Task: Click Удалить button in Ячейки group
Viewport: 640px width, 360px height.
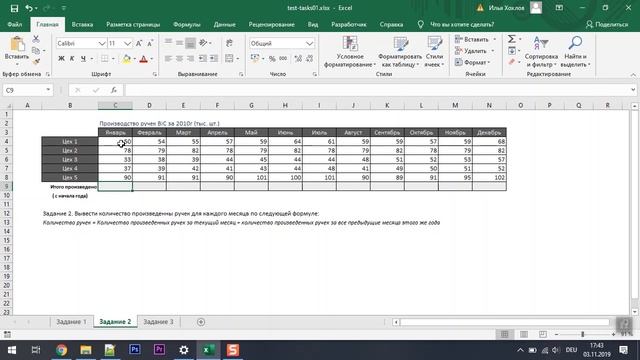Action: coord(475,51)
